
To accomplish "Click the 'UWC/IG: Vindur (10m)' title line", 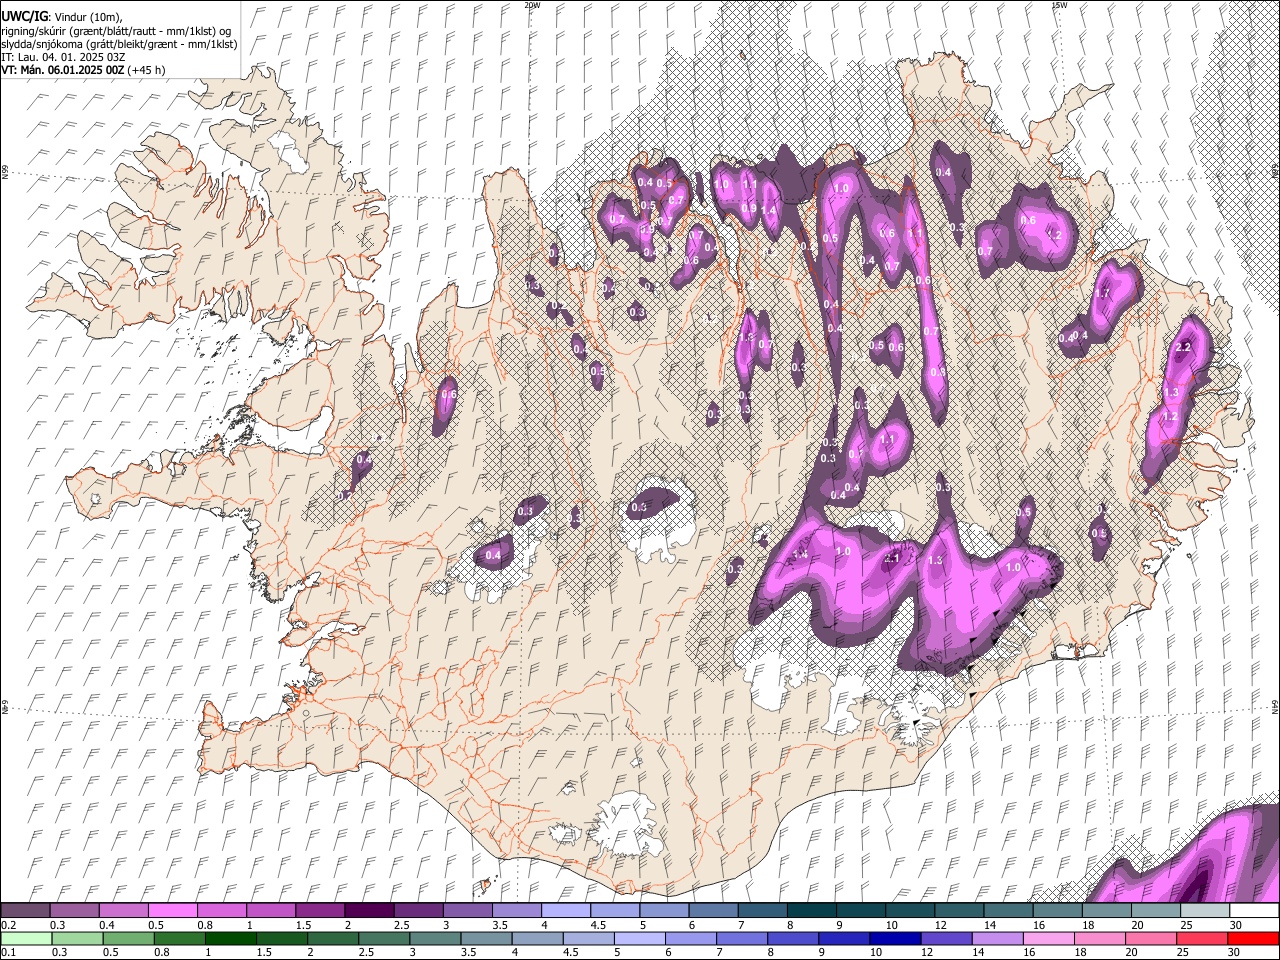I will pos(61,16).
